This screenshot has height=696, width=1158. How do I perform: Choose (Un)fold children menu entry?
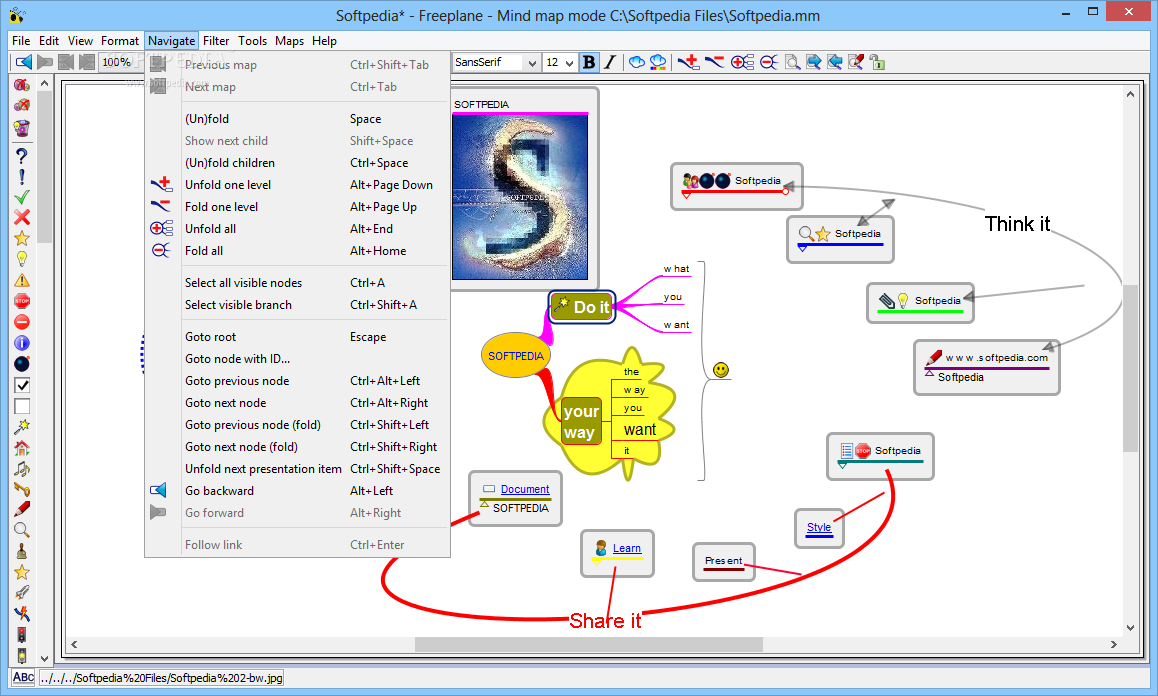pos(298,163)
